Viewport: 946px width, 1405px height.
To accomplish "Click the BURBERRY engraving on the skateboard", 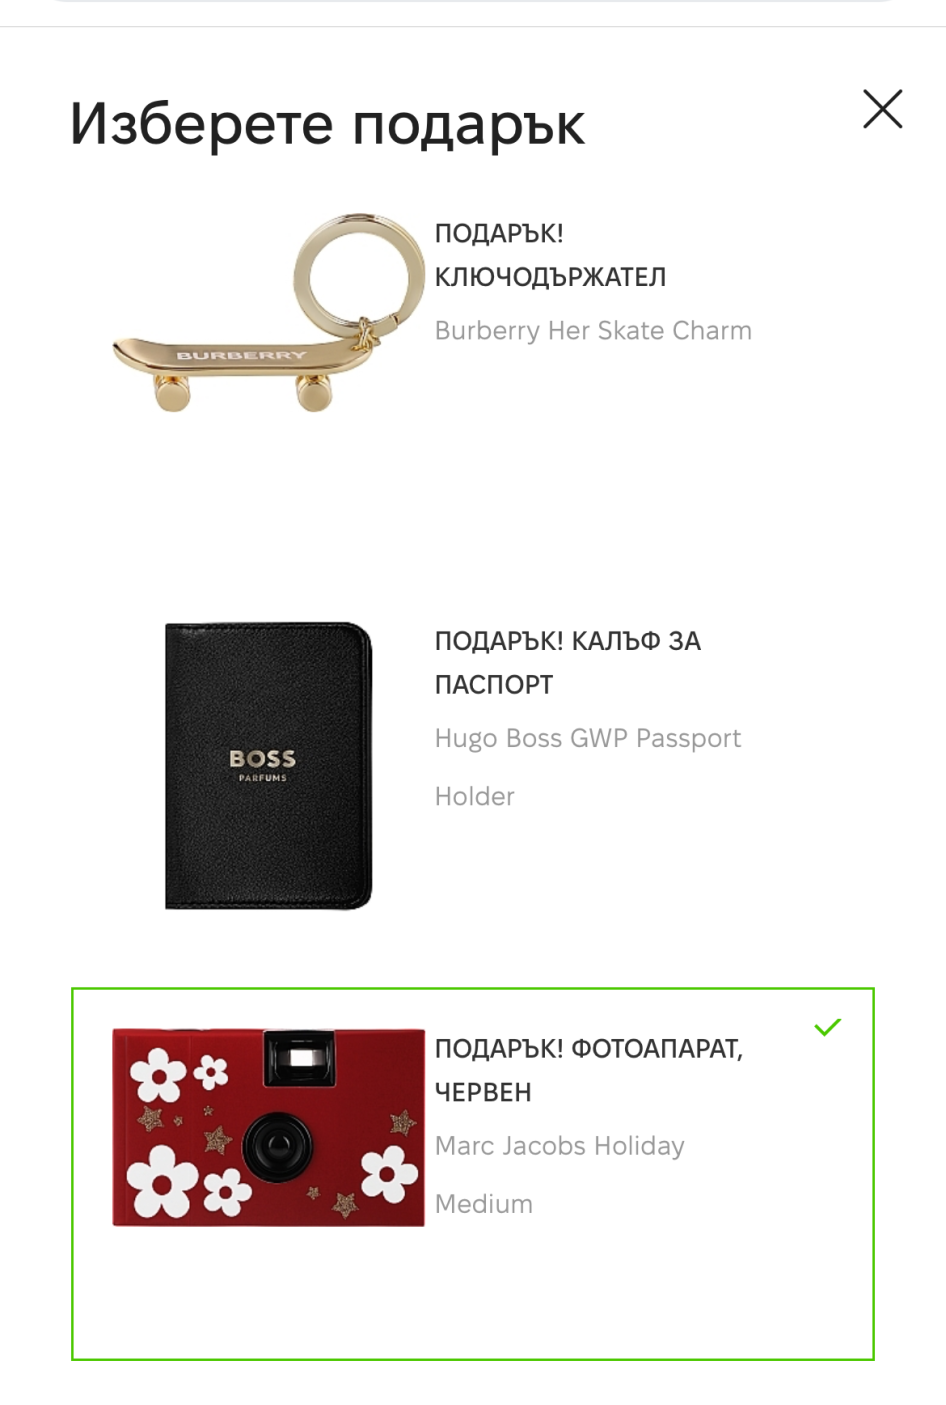I will pyautogui.click(x=241, y=355).
